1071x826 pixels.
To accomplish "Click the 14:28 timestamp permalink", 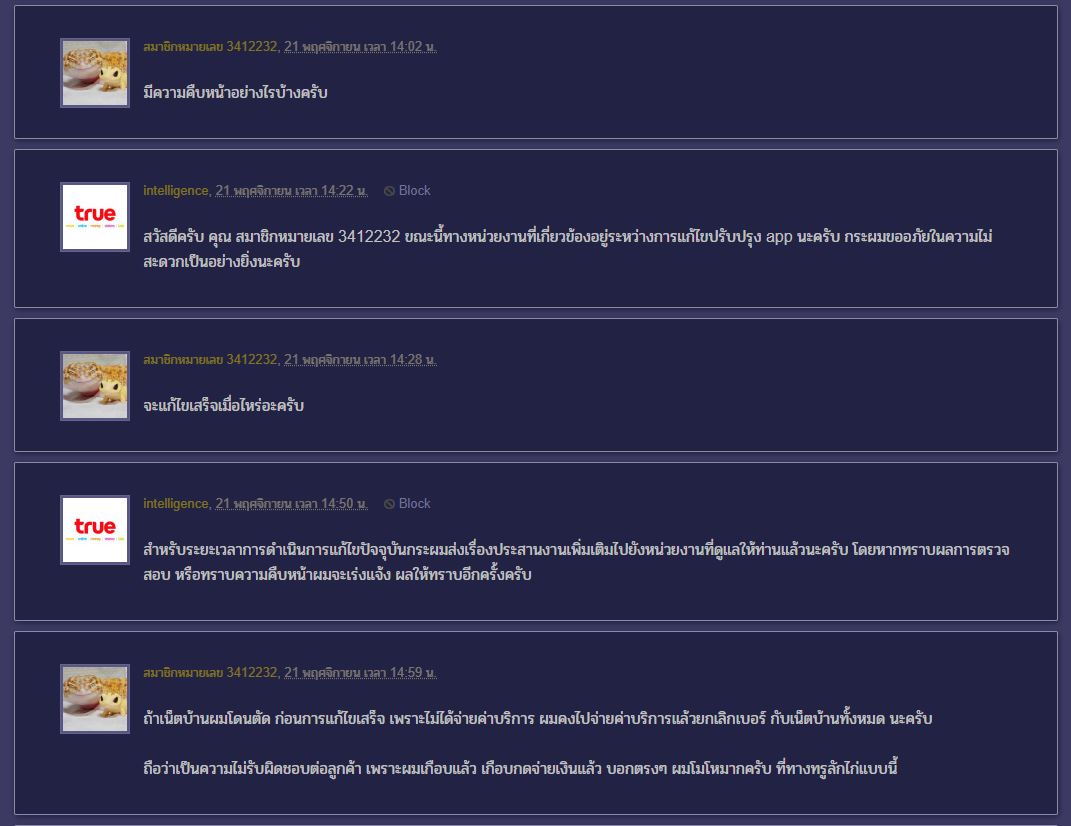I will click(x=361, y=359).
